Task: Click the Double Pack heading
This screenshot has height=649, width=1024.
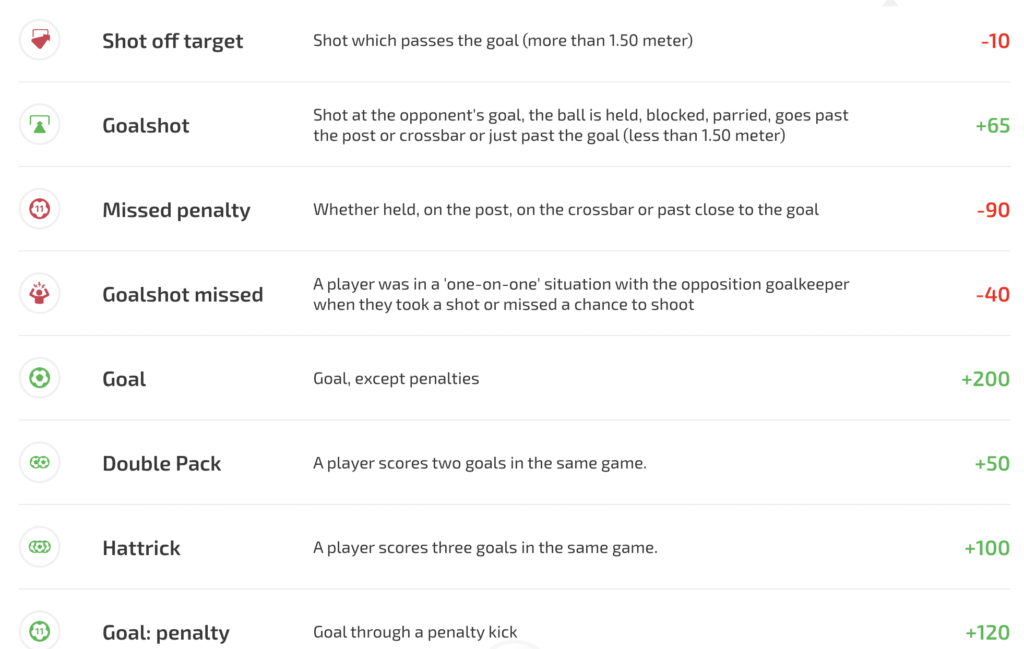Action: tap(161, 464)
